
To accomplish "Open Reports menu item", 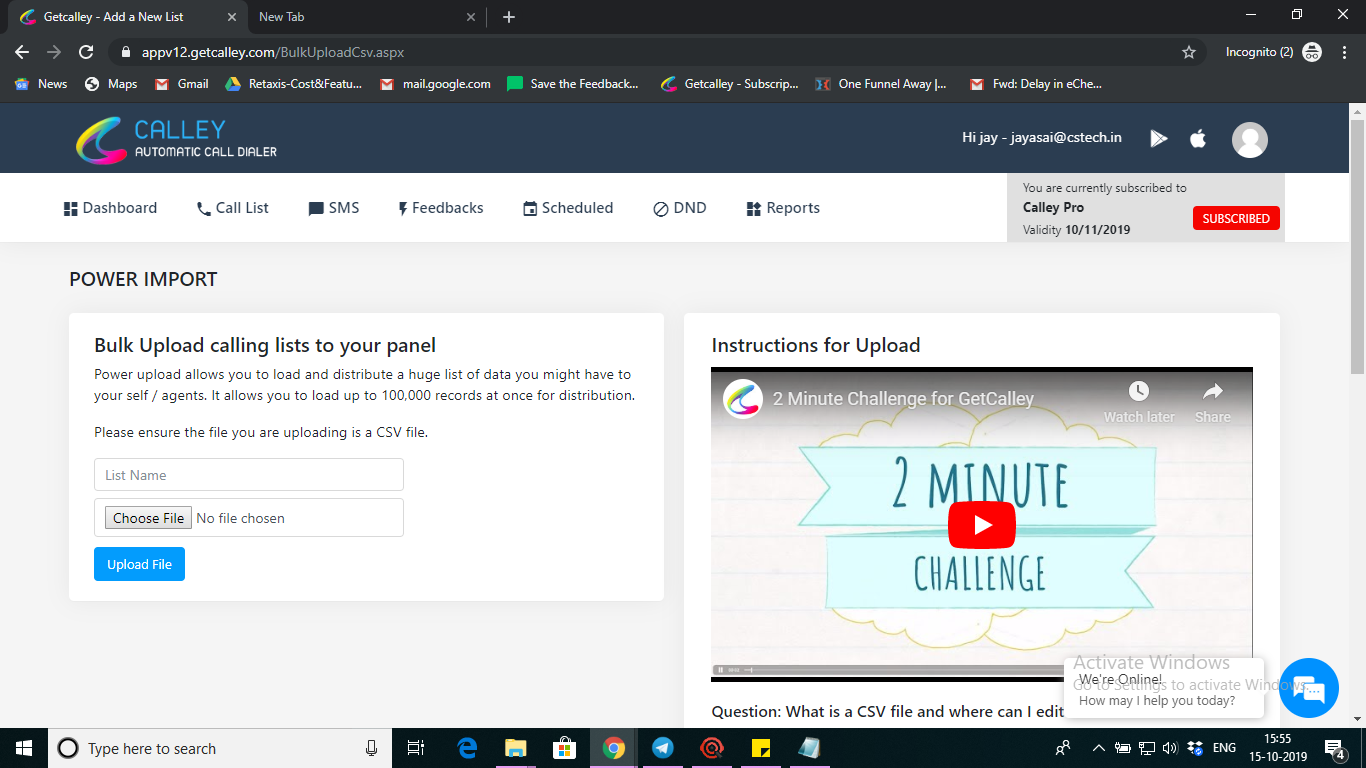I will point(783,208).
